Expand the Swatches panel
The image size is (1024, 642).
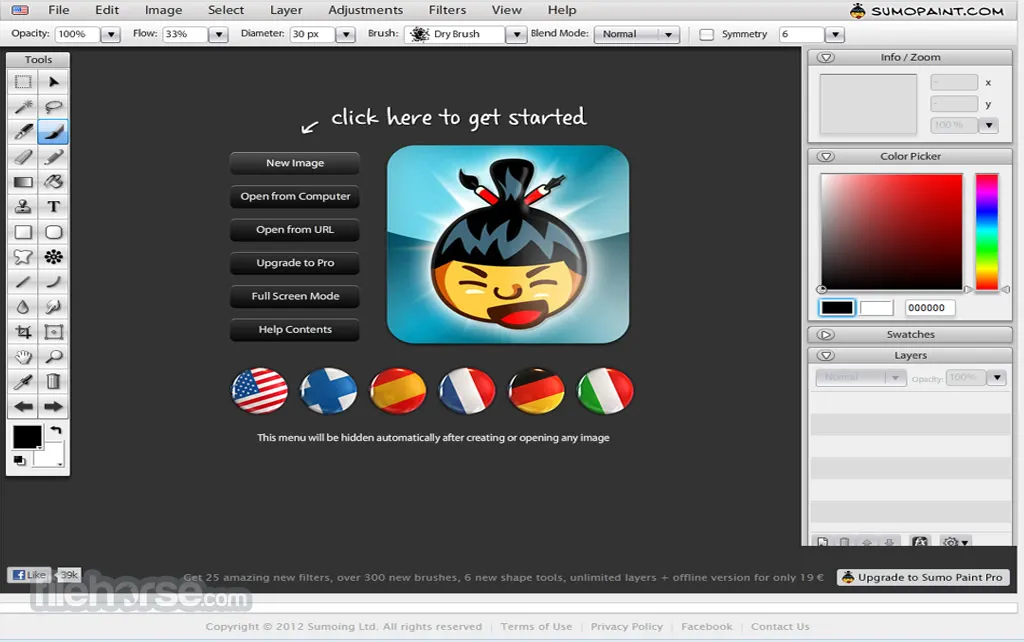[x=826, y=335]
